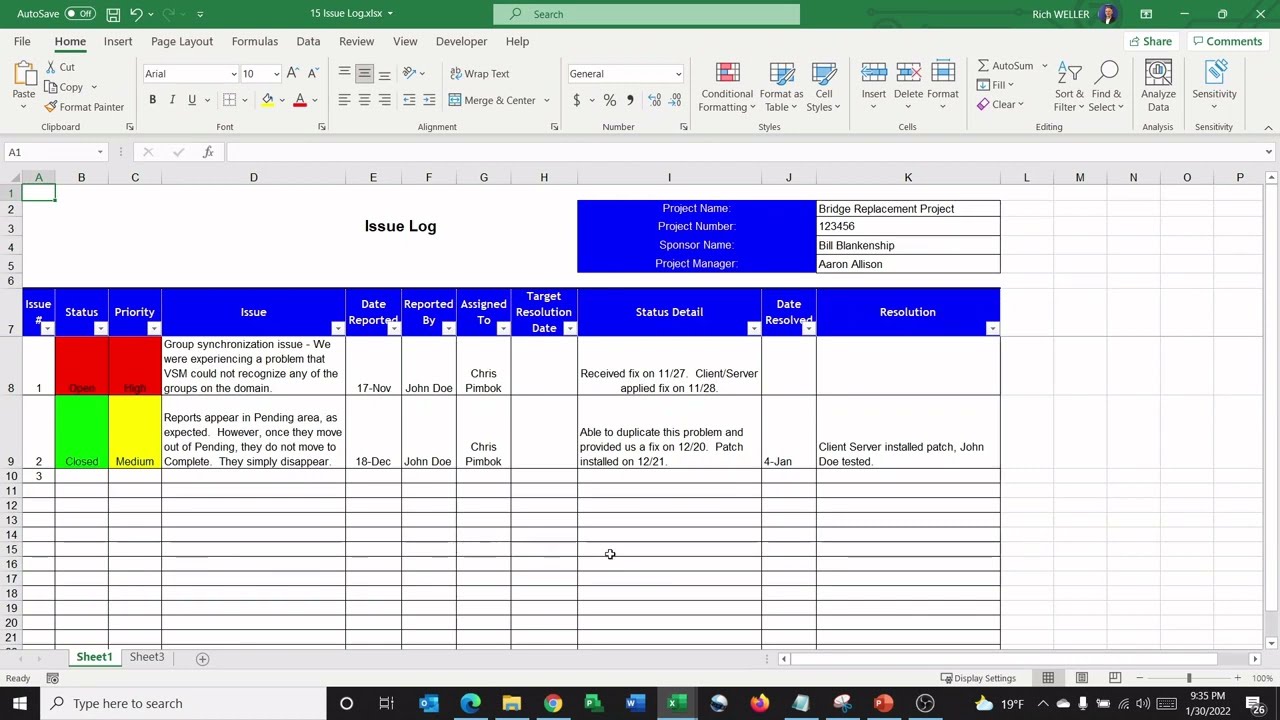
Task: Open the Arial font name dropdown
Action: [234, 74]
